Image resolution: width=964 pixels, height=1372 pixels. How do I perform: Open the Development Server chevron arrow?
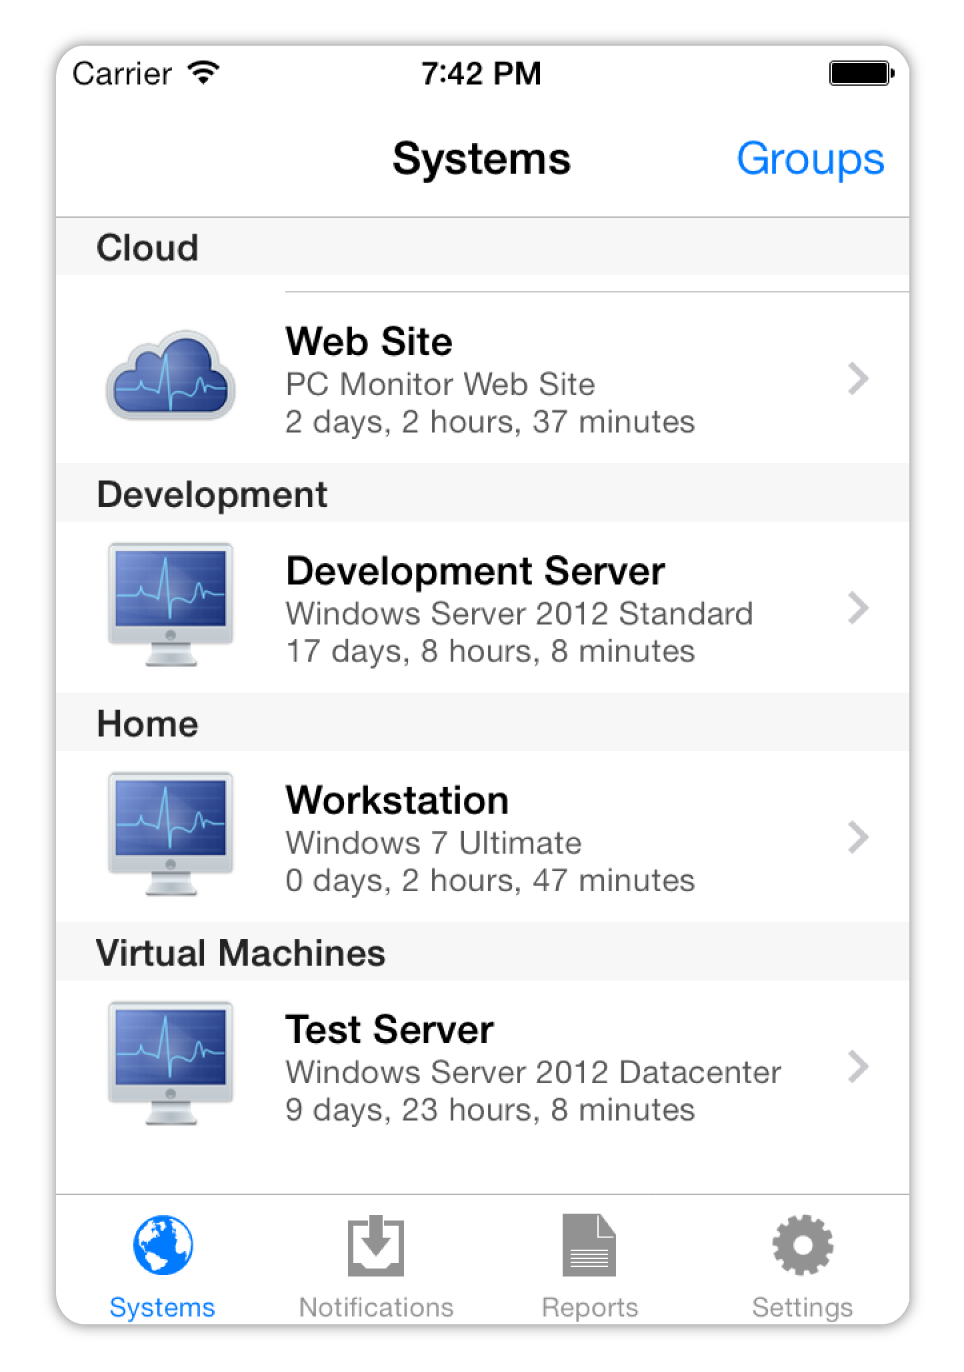point(858,607)
